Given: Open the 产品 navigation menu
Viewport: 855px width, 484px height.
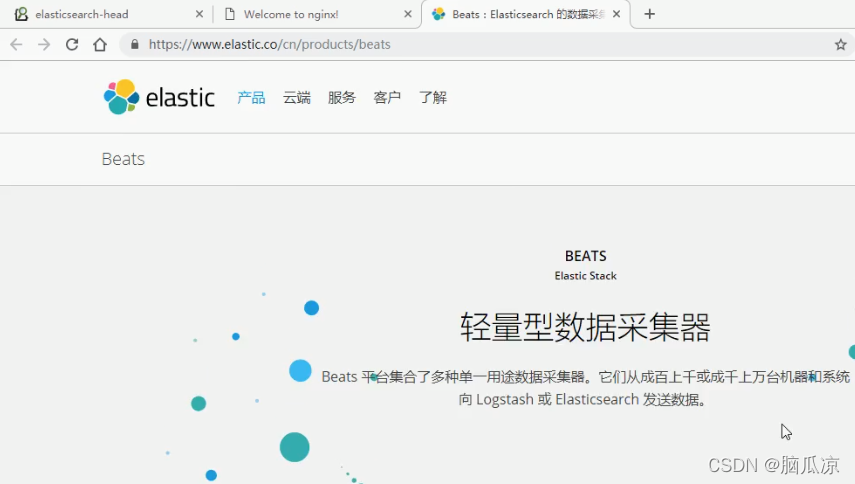Looking at the screenshot, I should coord(251,98).
